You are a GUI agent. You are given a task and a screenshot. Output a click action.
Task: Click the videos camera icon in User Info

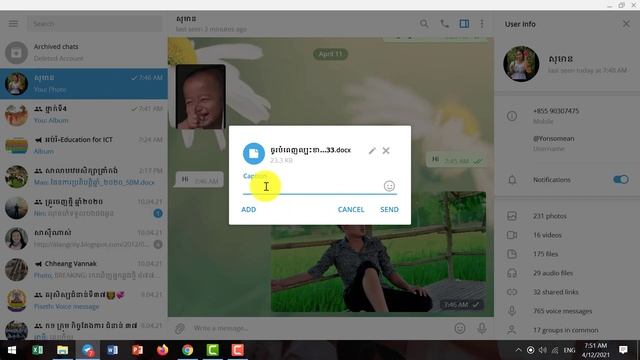(512, 235)
